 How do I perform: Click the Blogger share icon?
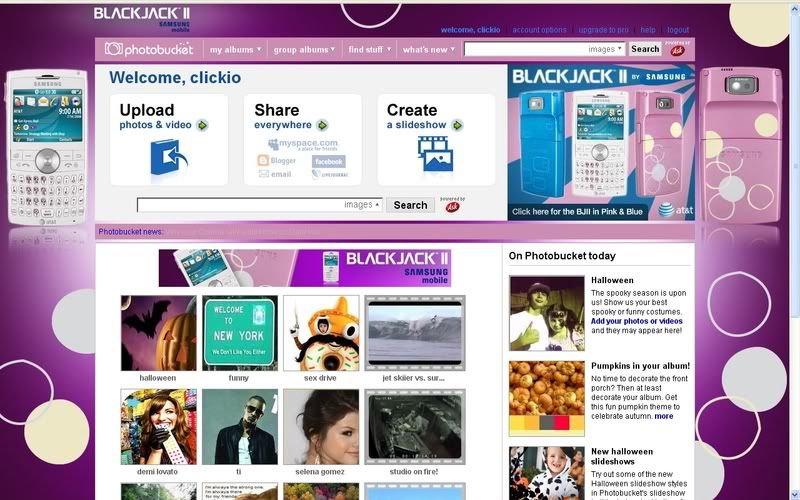tap(277, 161)
